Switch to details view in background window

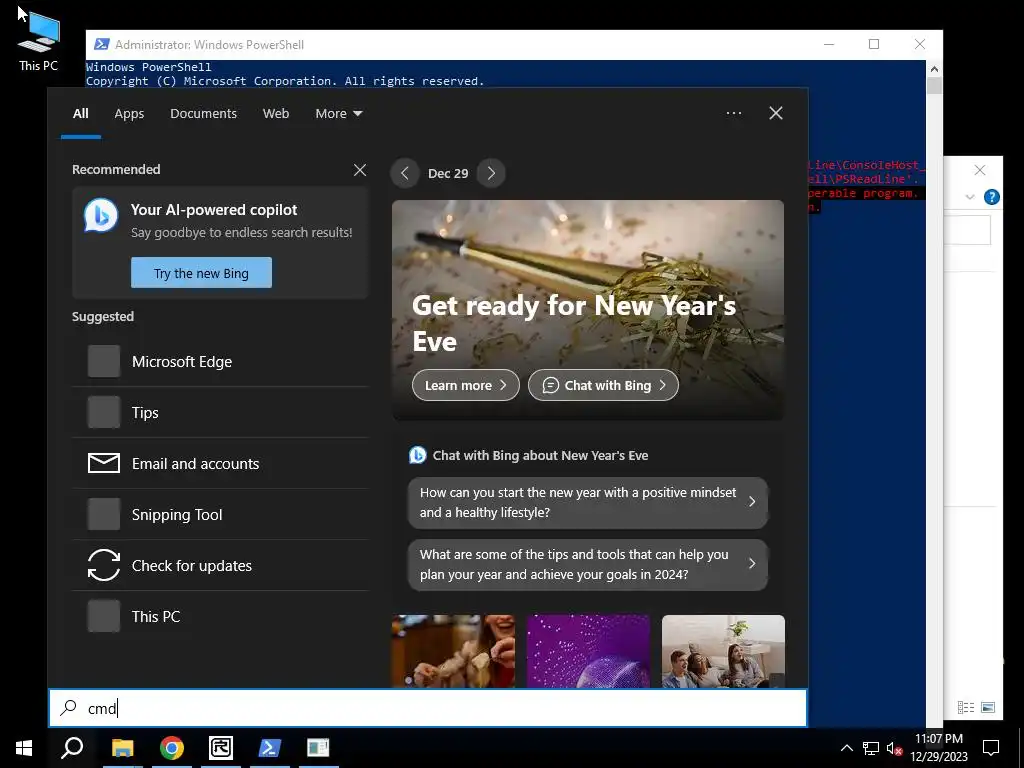(x=966, y=707)
